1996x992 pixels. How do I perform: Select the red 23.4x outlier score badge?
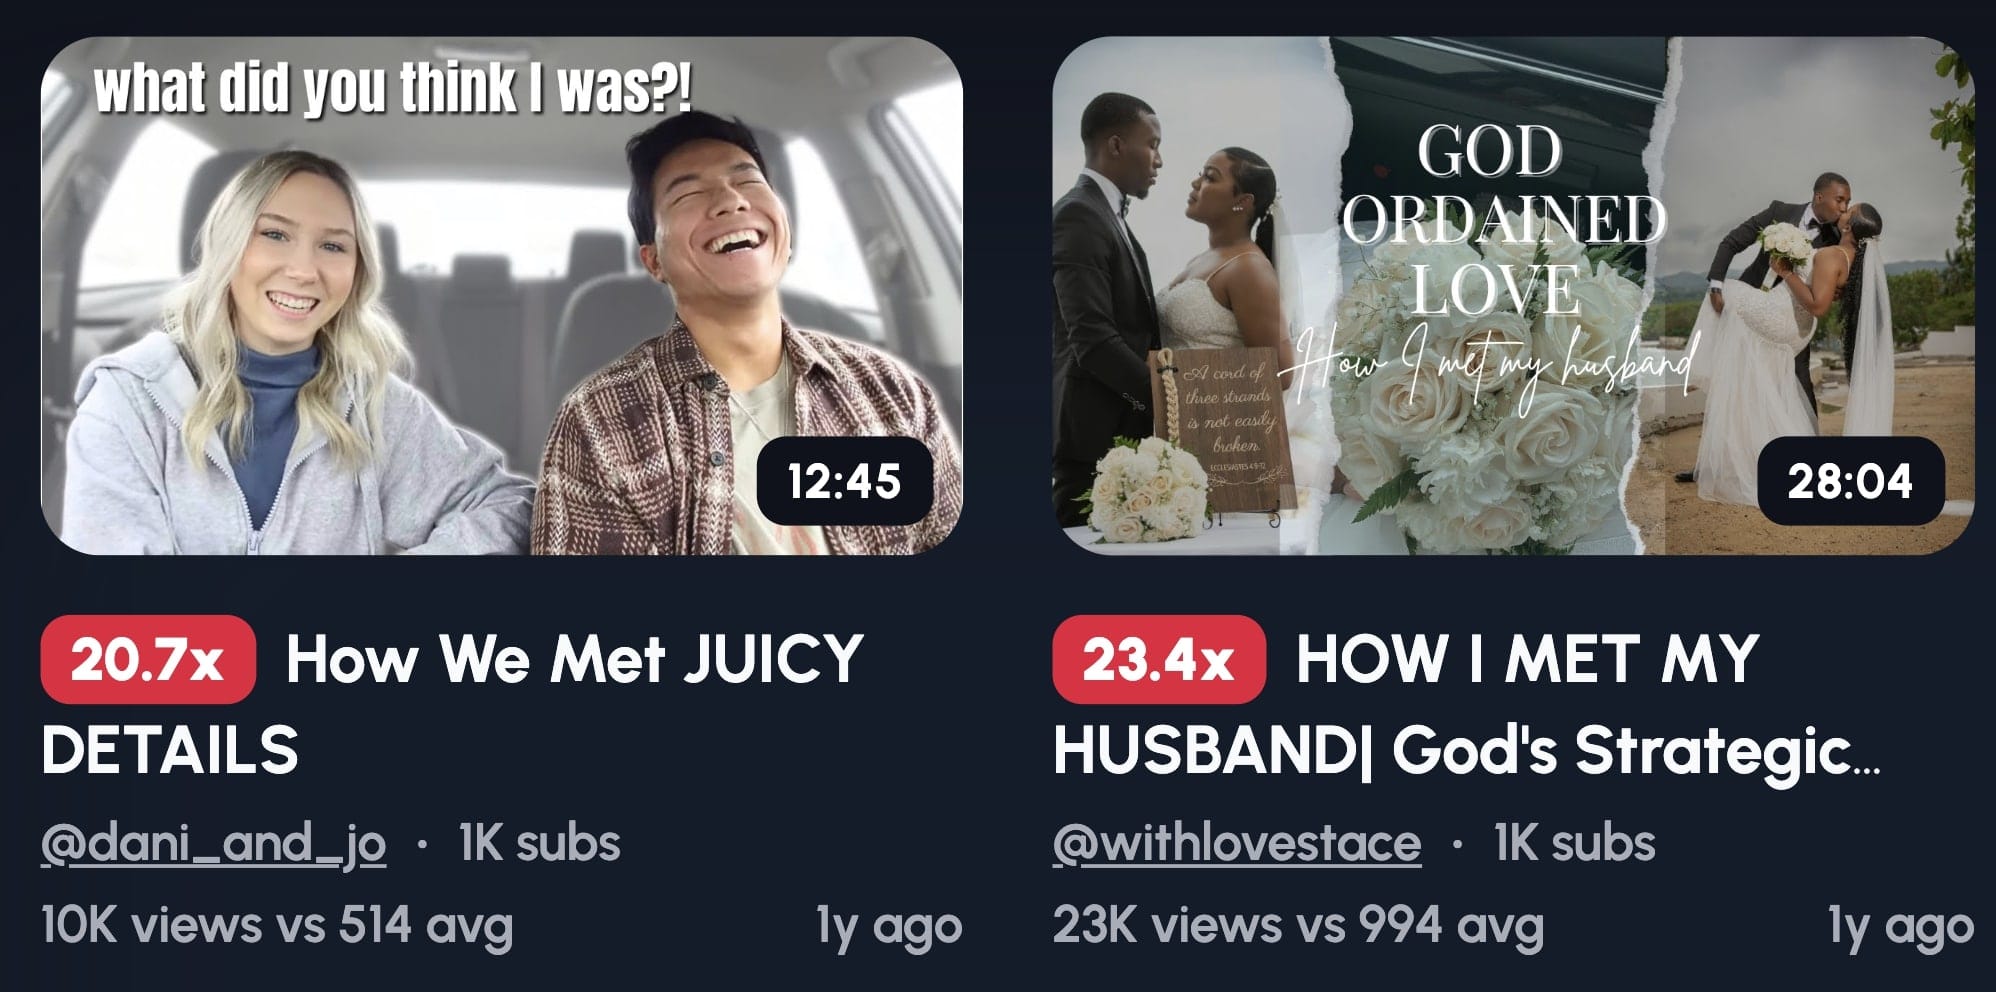pos(1159,660)
